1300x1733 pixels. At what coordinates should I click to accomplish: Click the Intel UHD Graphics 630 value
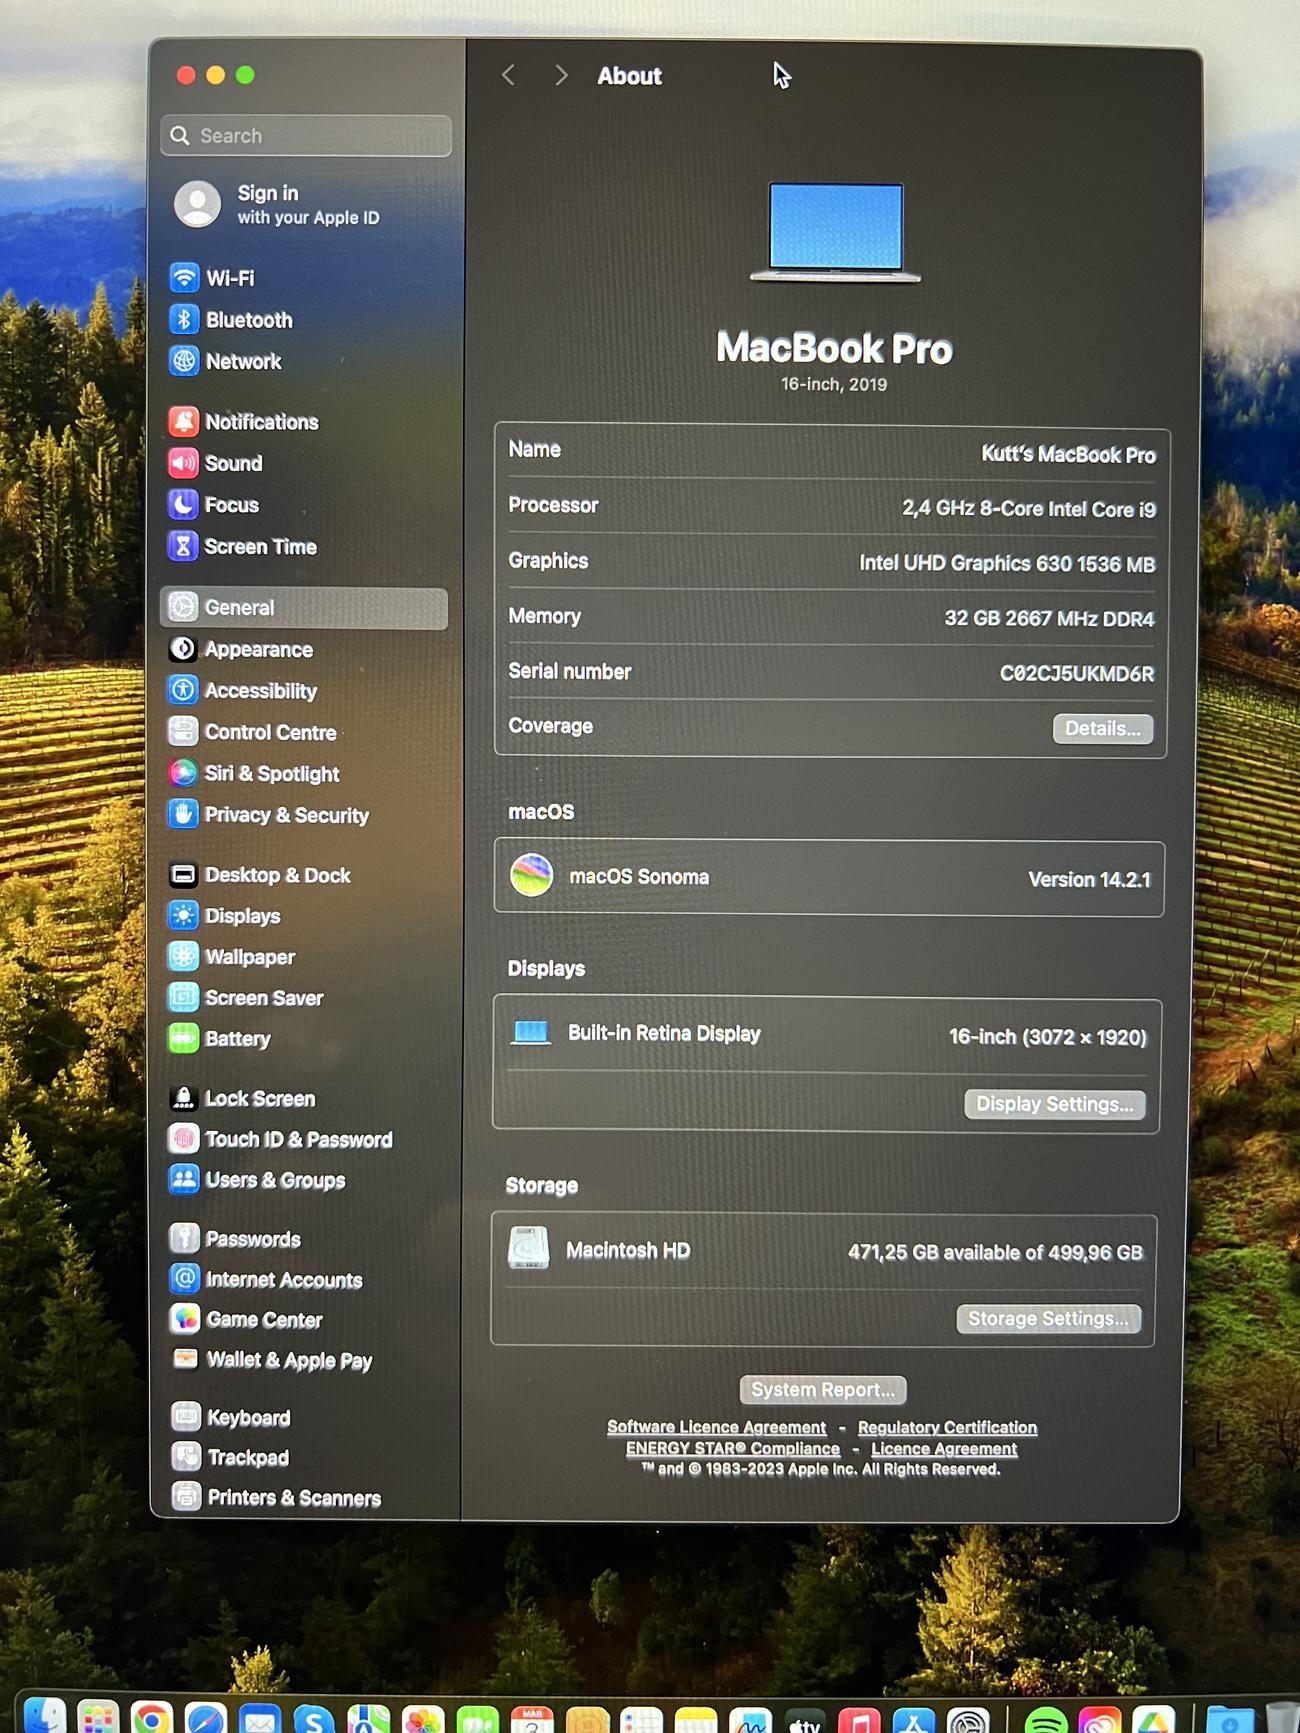[1007, 564]
